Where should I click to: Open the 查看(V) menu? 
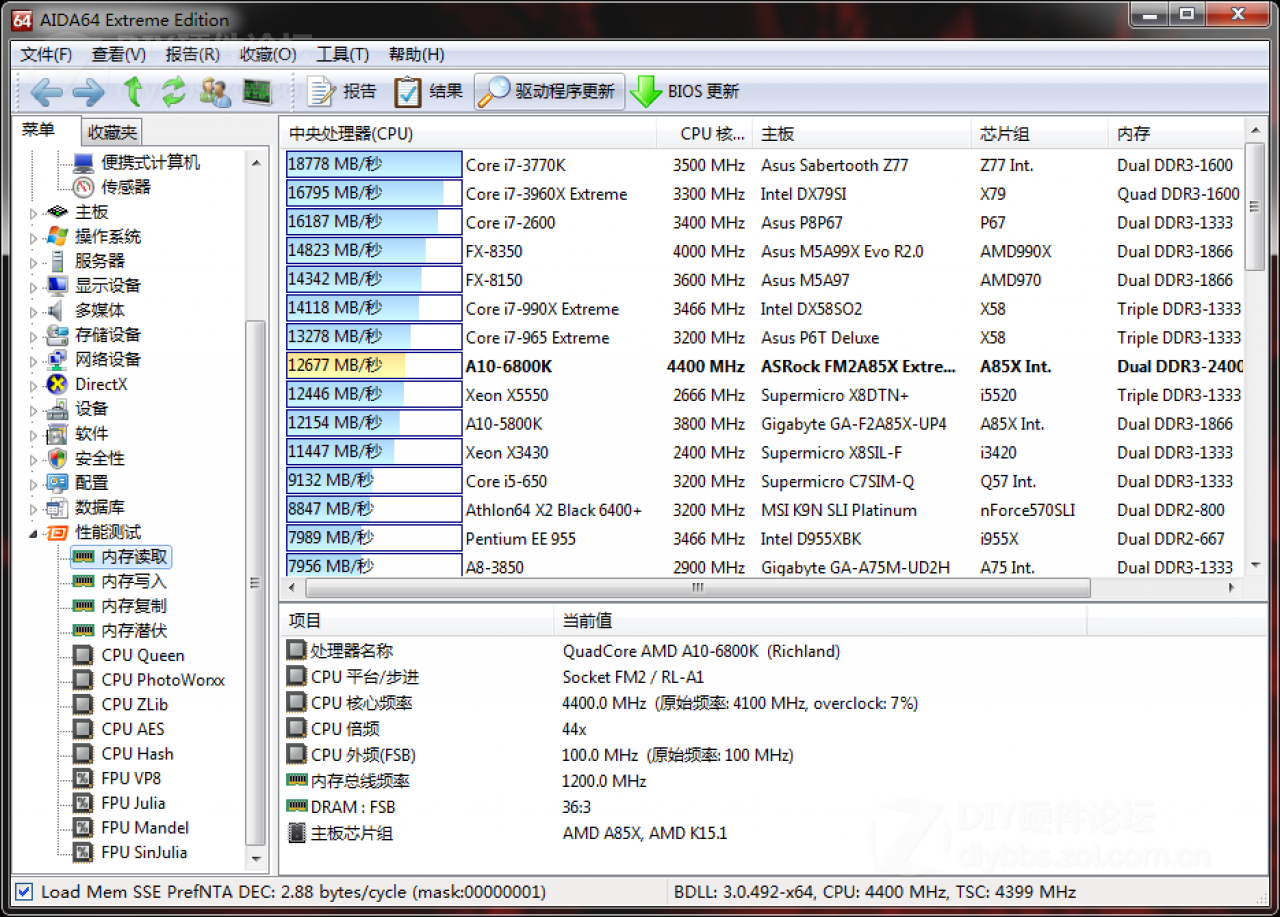pos(118,54)
